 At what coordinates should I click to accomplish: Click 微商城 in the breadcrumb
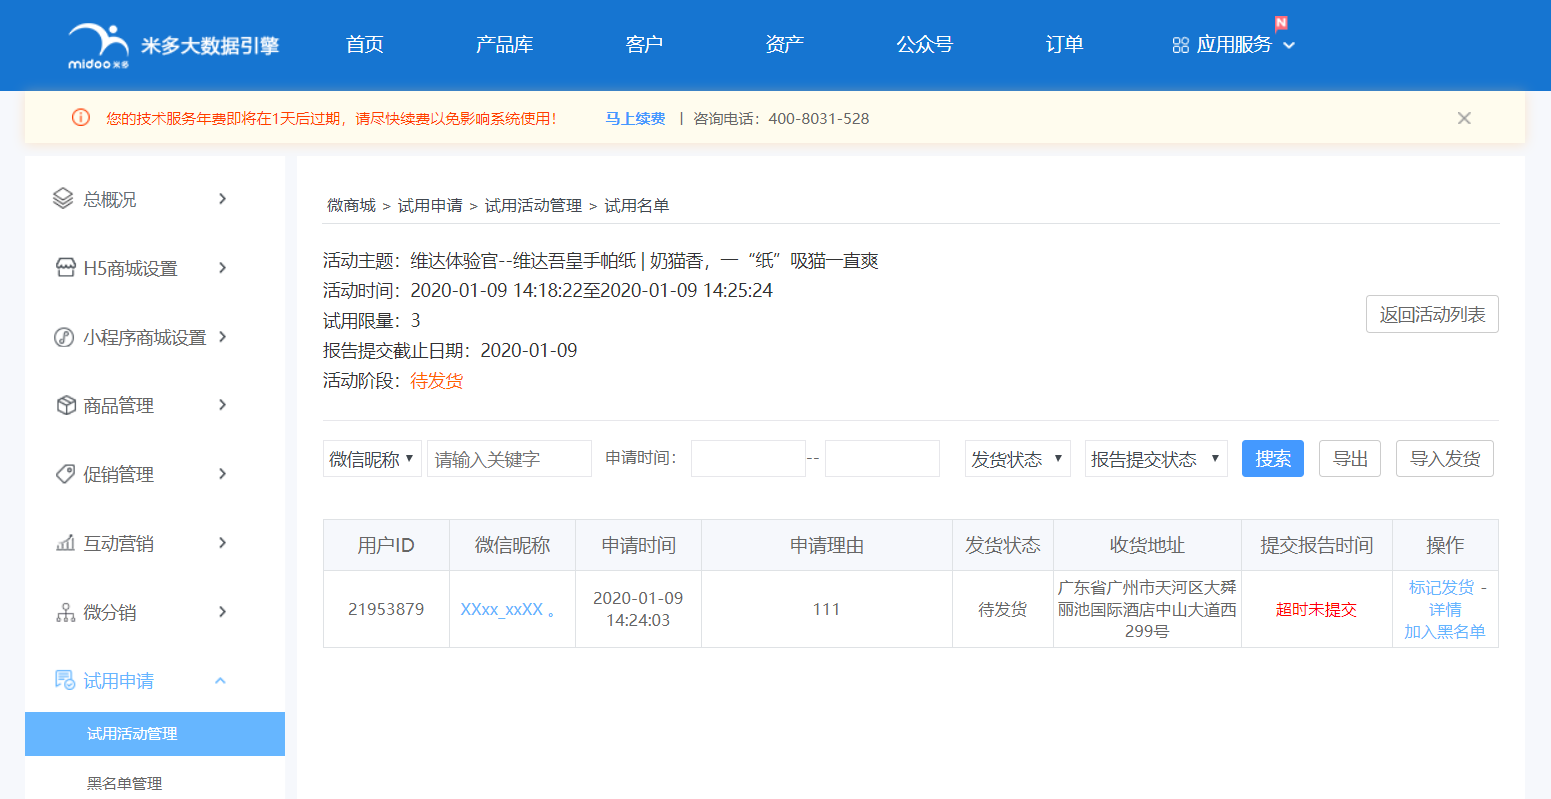pos(351,205)
